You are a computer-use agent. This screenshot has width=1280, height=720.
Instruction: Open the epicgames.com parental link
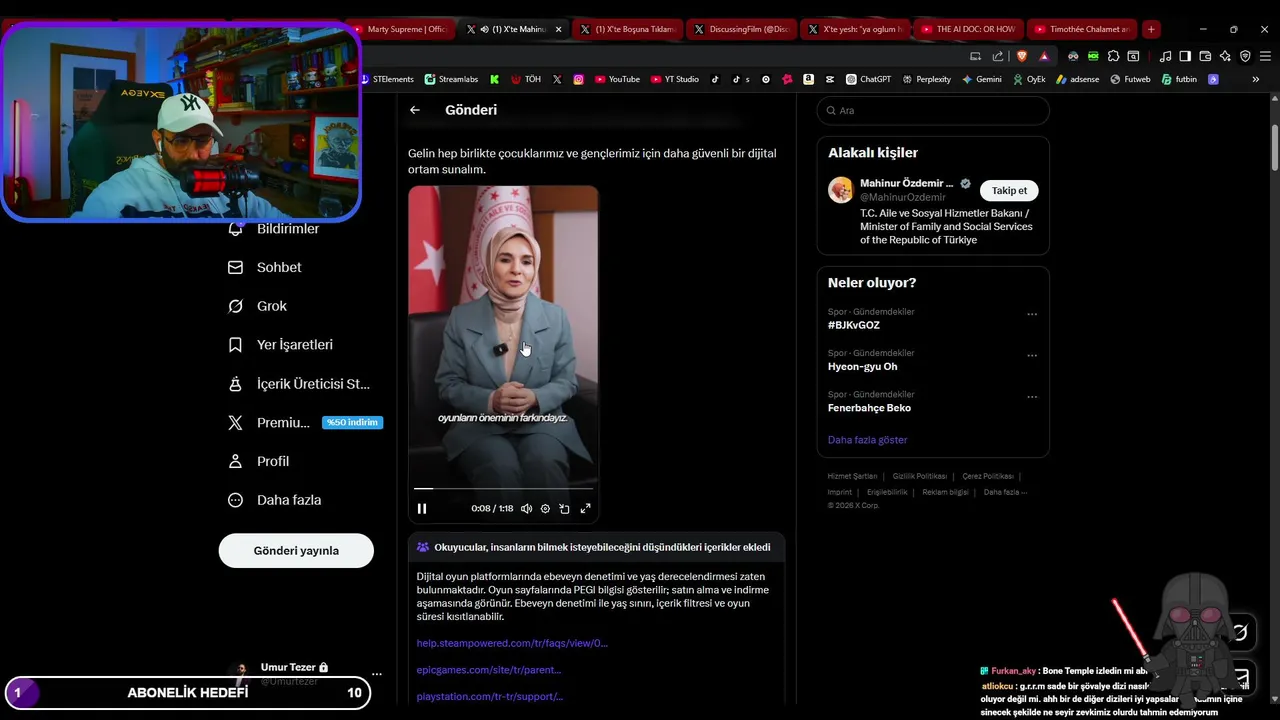pyautogui.click(x=489, y=670)
